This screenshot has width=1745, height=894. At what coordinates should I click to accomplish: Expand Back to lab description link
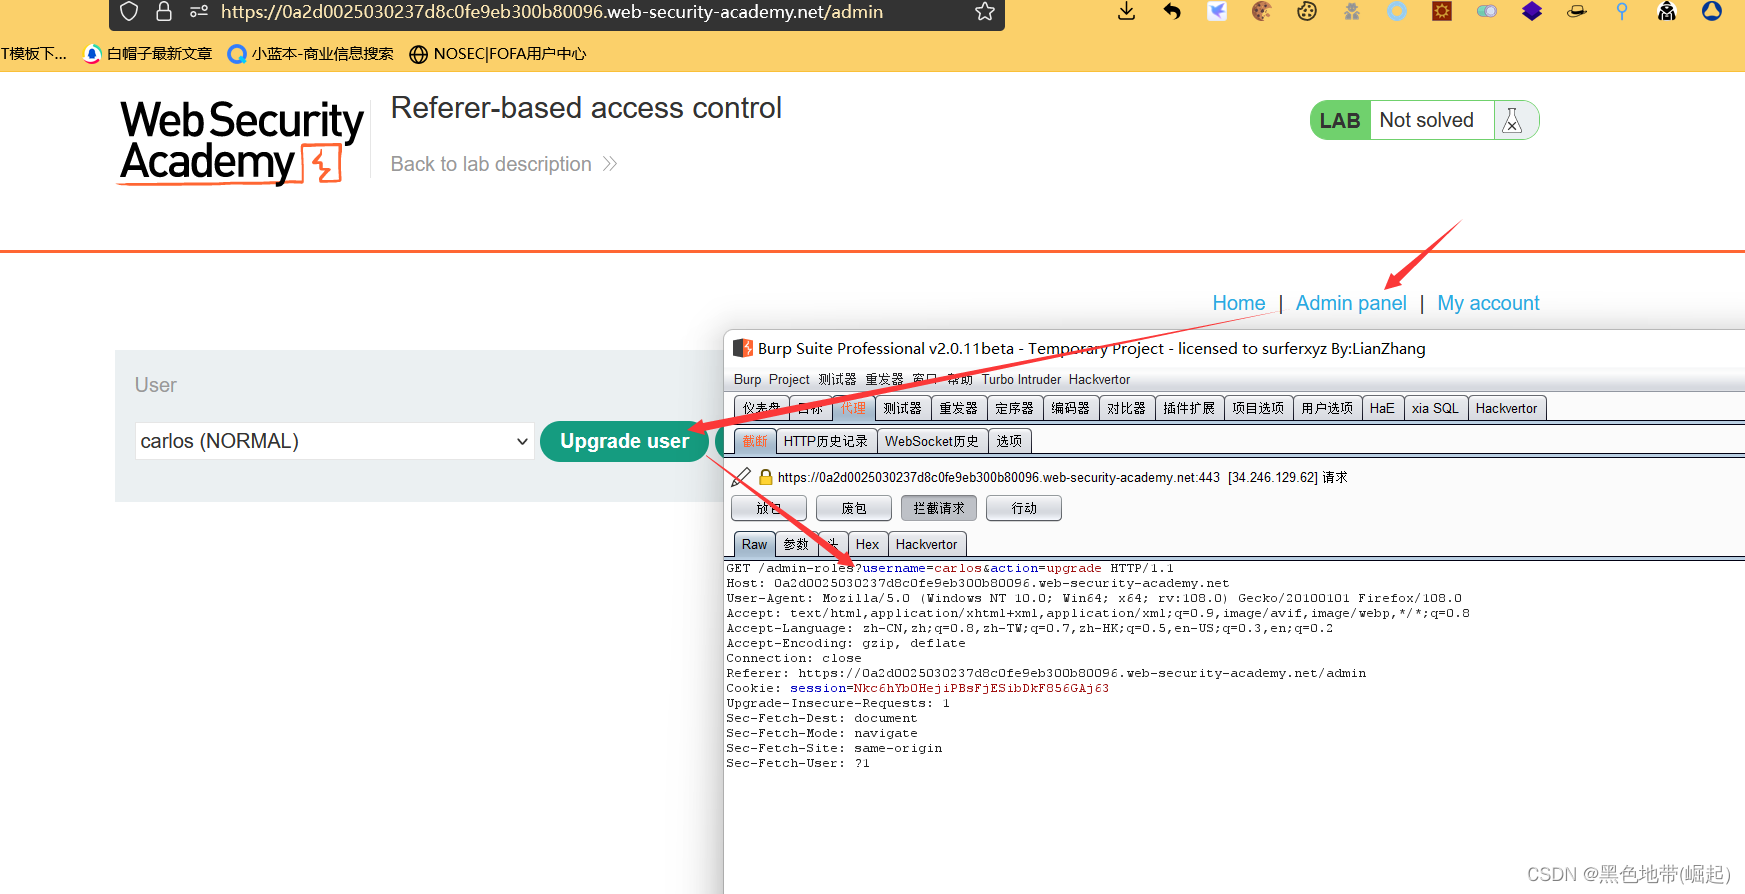click(503, 164)
